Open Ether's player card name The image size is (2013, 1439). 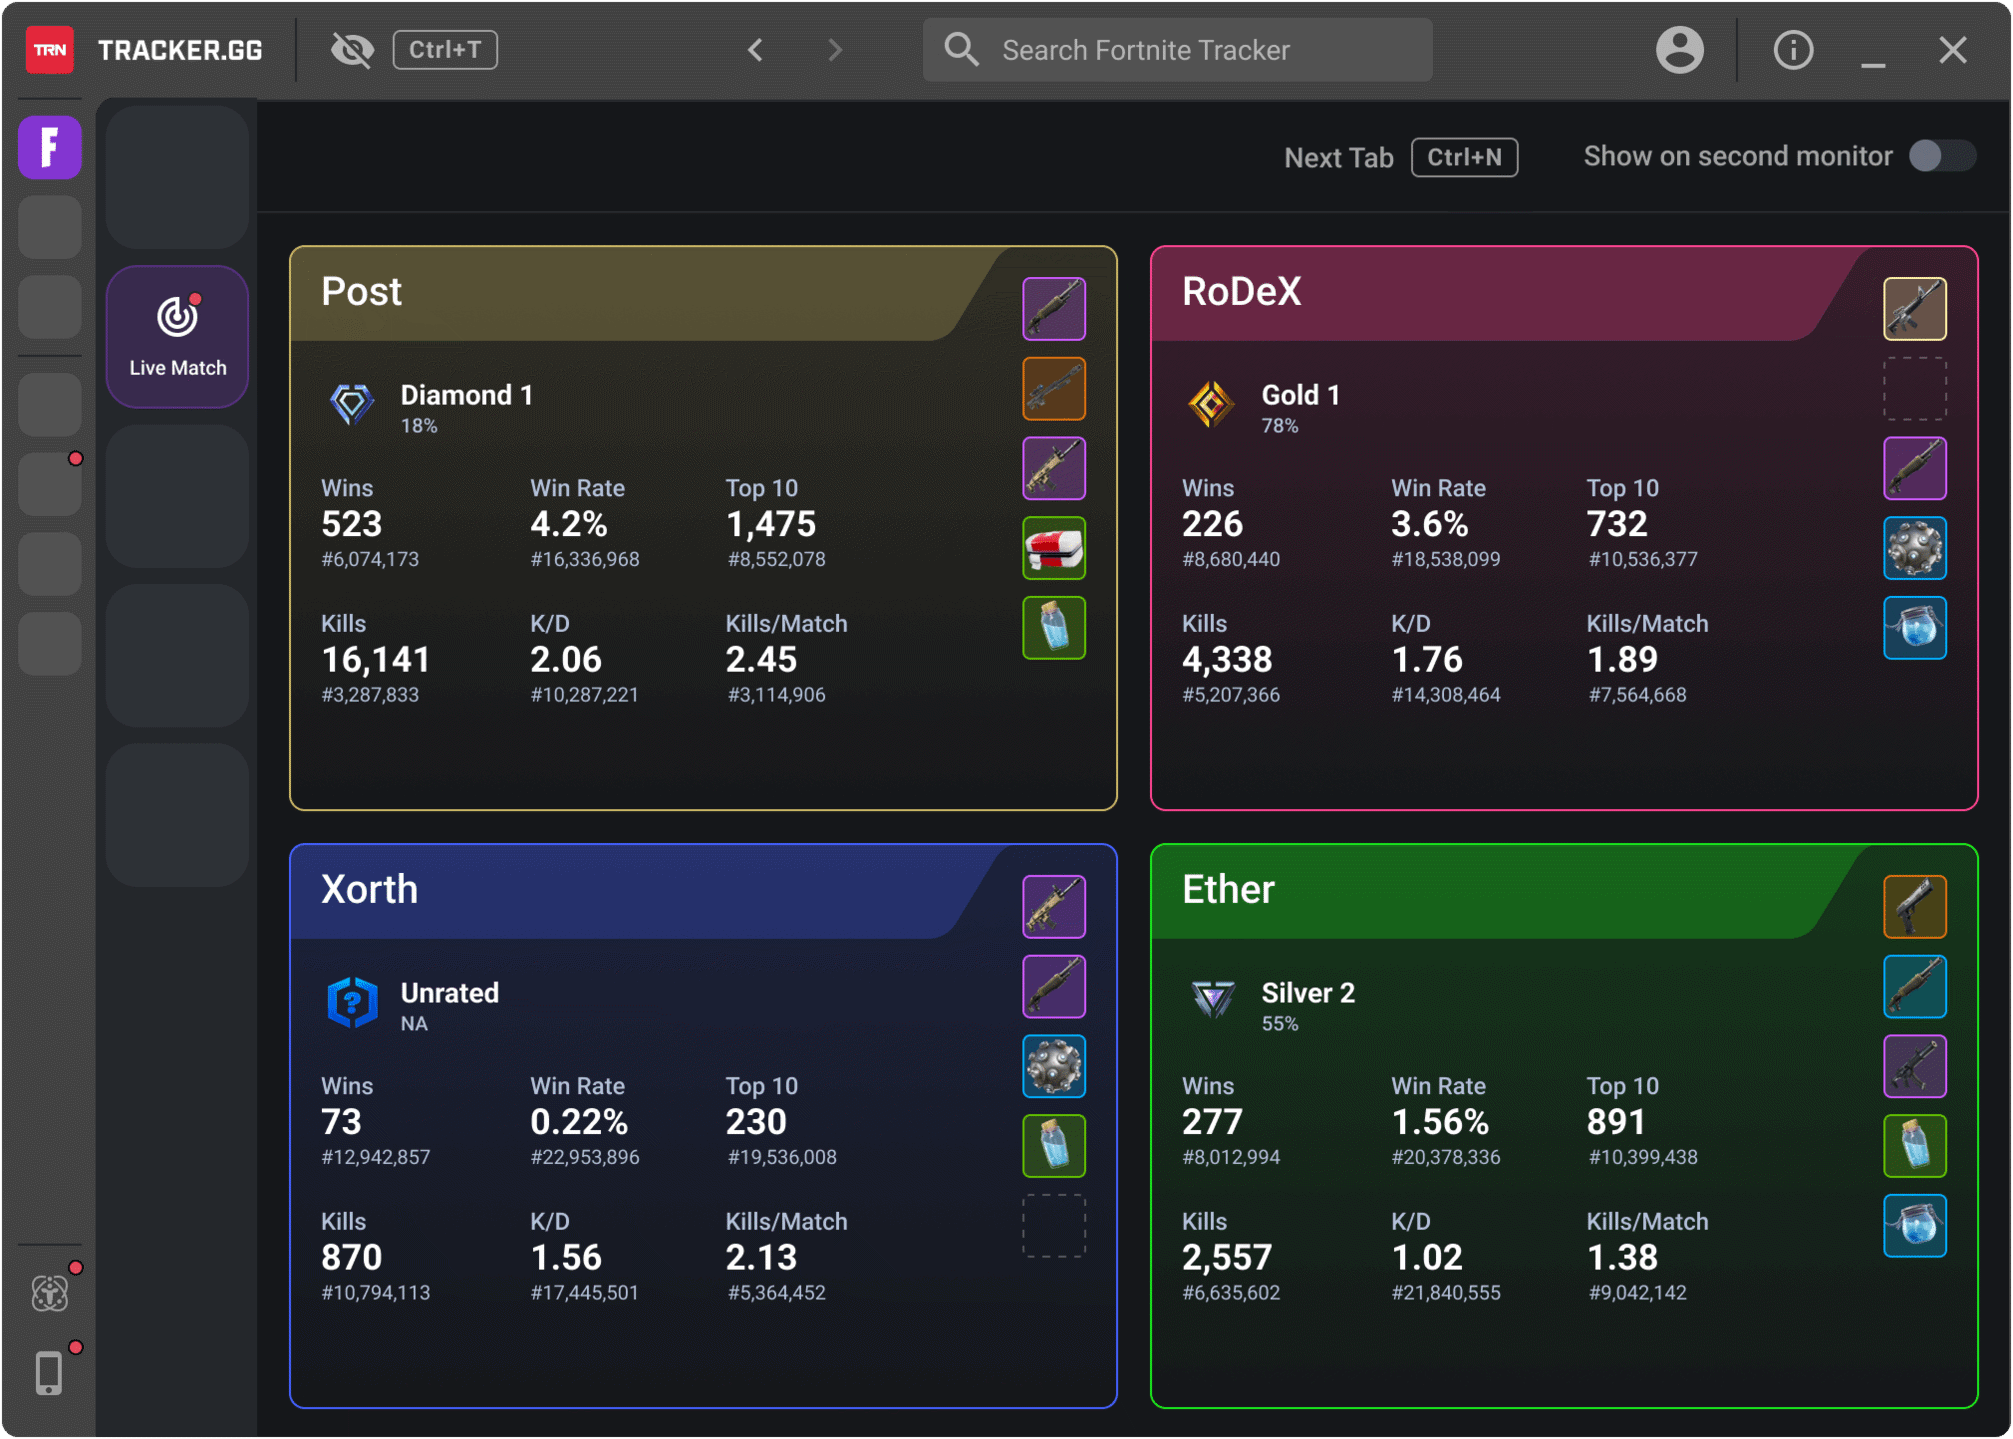click(x=1228, y=890)
